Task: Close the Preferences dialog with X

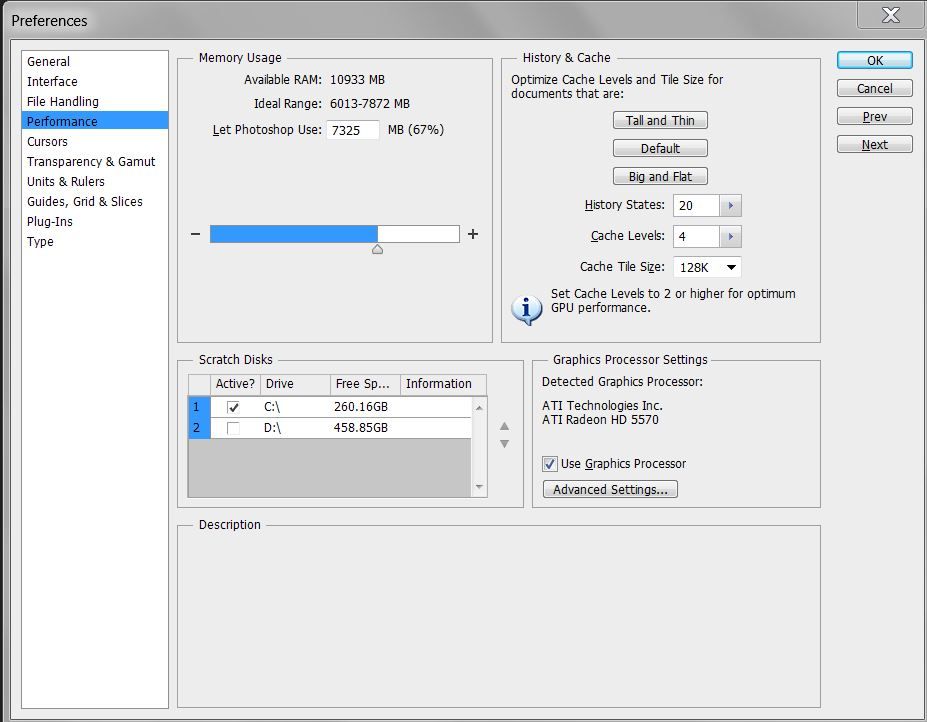Action: pos(889,15)
